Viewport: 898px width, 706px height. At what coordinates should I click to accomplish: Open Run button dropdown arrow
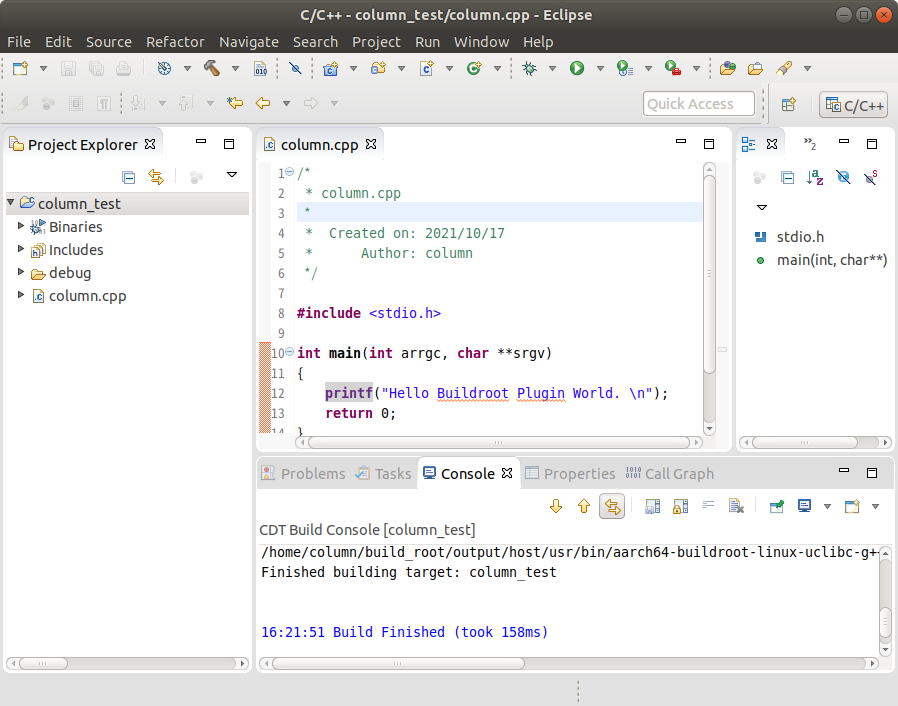[600, 69]
